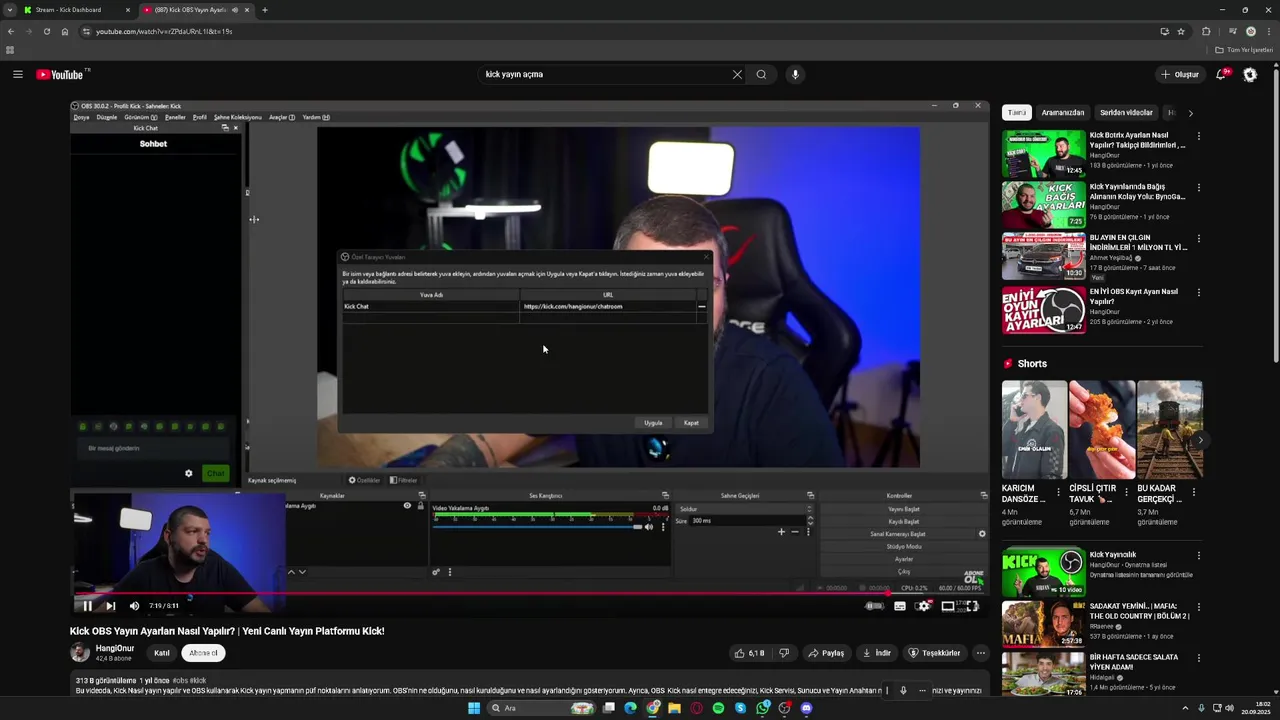Open menu for SADAKAT YEMİNİ MAFIA video
The height and width of the screenshot is (720, 1280).
1198,607
